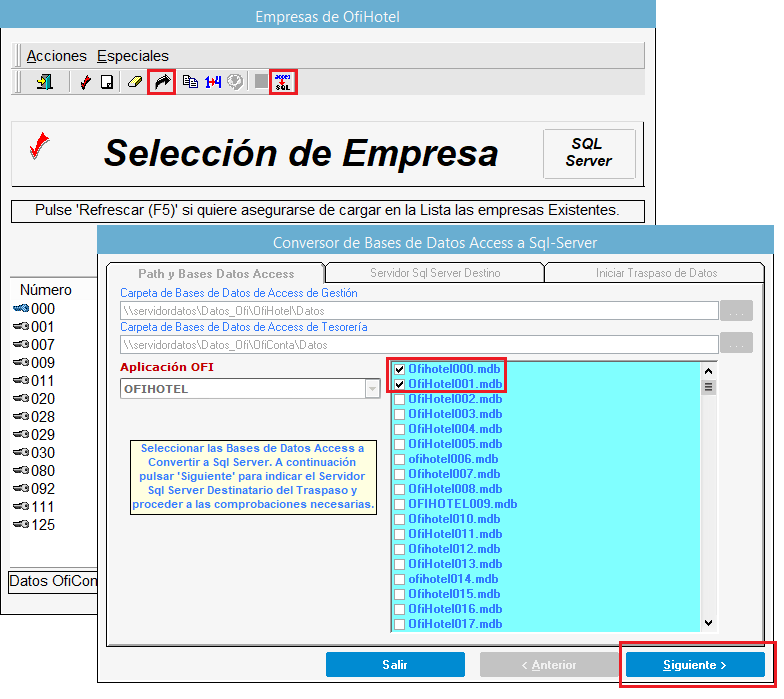Check OfiHotel002.mdb checkbox
This screenshot has height=699, width=784.
click(400, 400)
